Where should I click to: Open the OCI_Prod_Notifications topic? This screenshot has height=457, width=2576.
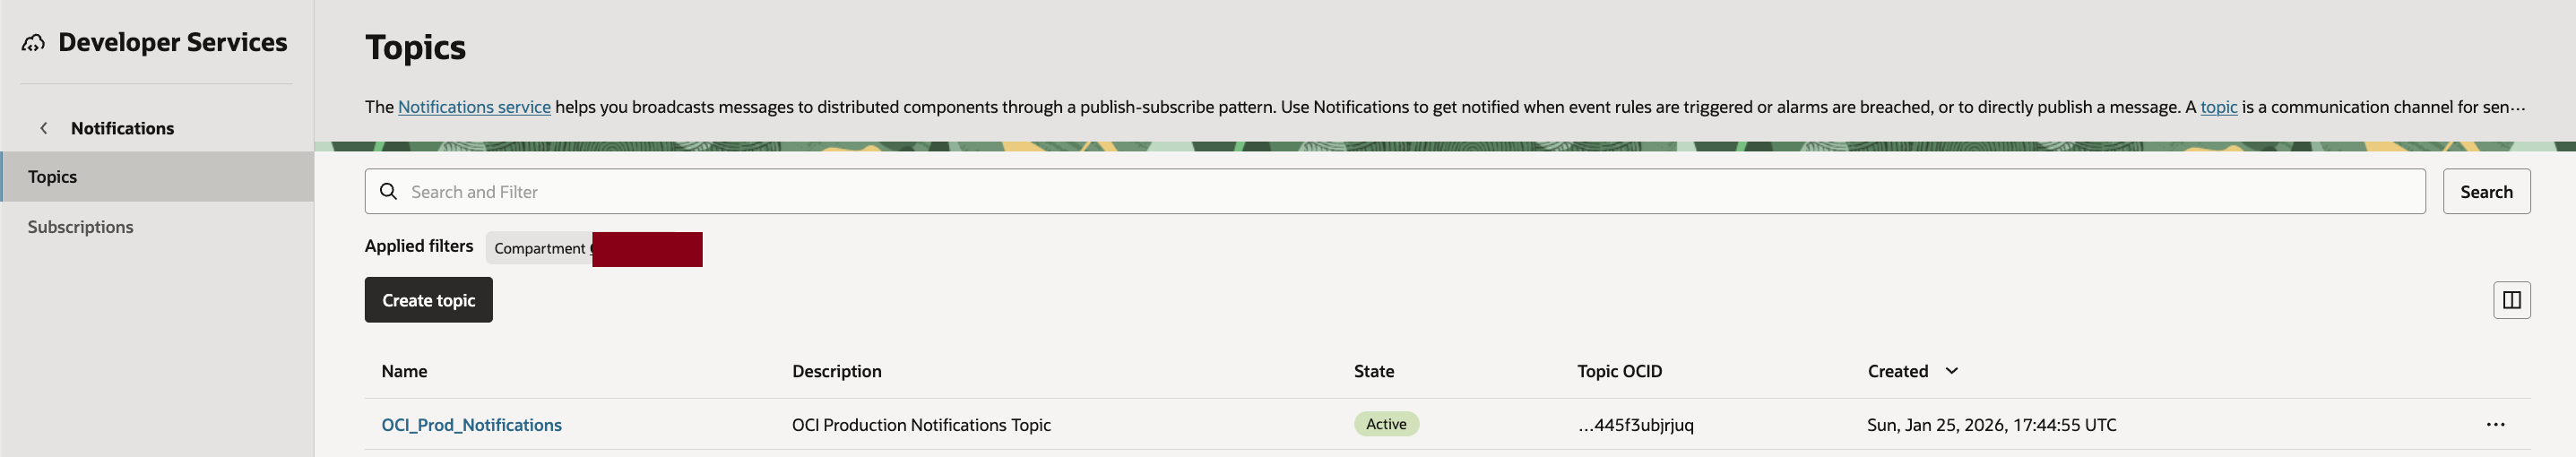tap(471, 425)
